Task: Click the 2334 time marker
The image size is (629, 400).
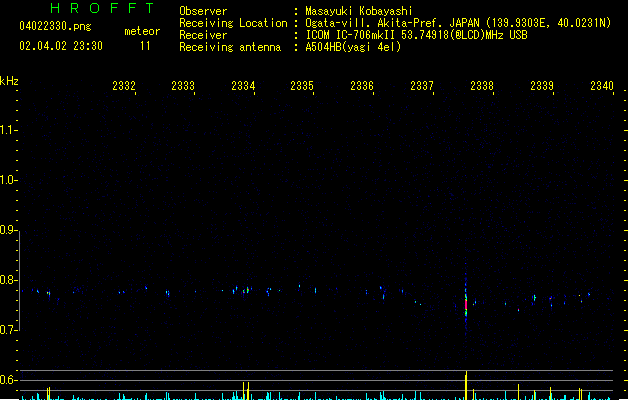Action: click(243, 86)
